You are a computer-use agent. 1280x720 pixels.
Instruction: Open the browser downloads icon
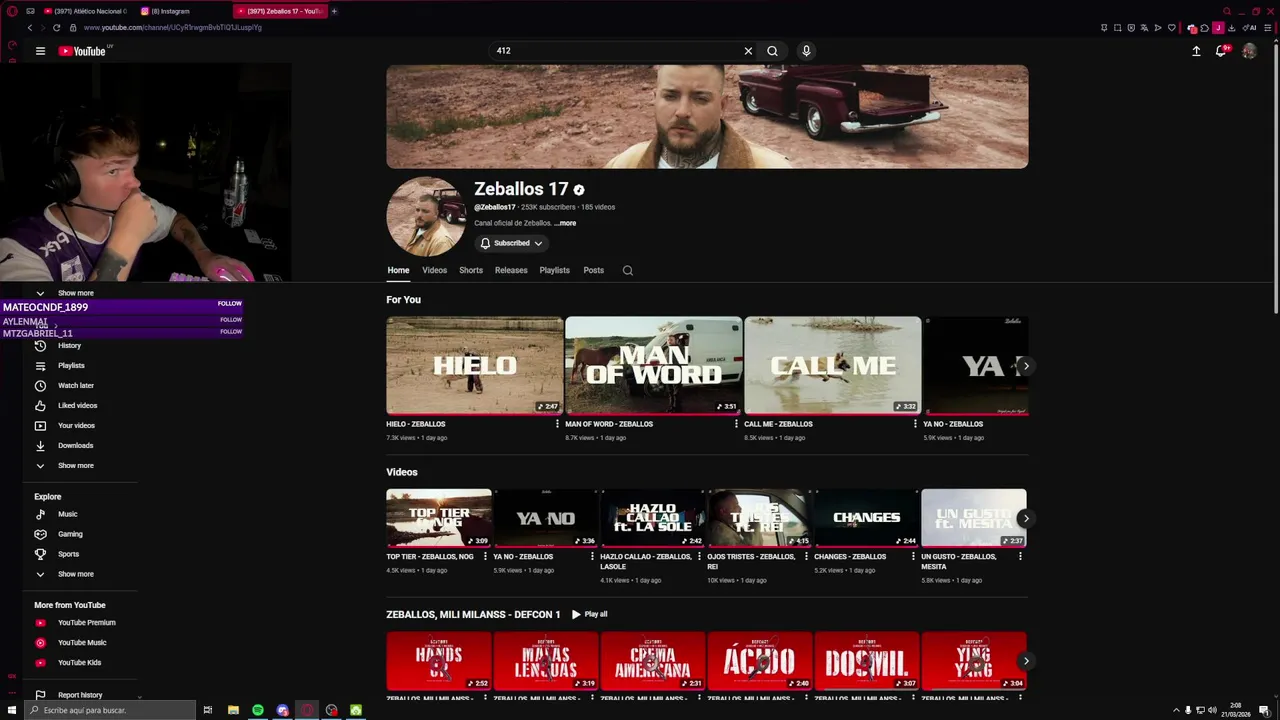click(x=1231, y=27)
